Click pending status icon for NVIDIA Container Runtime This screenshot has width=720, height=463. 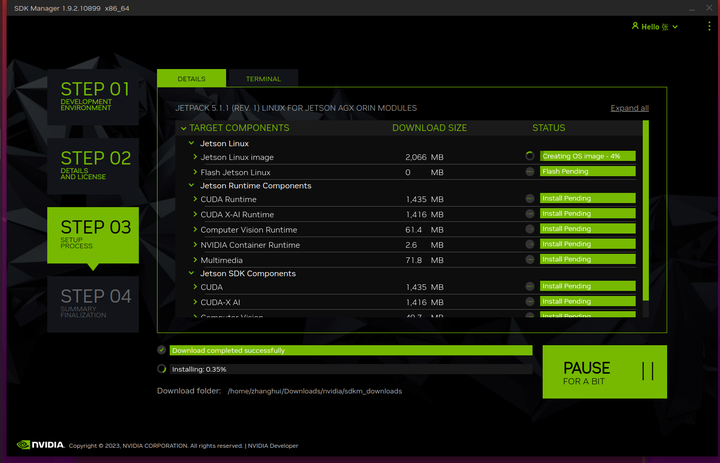tap(530, 244)
